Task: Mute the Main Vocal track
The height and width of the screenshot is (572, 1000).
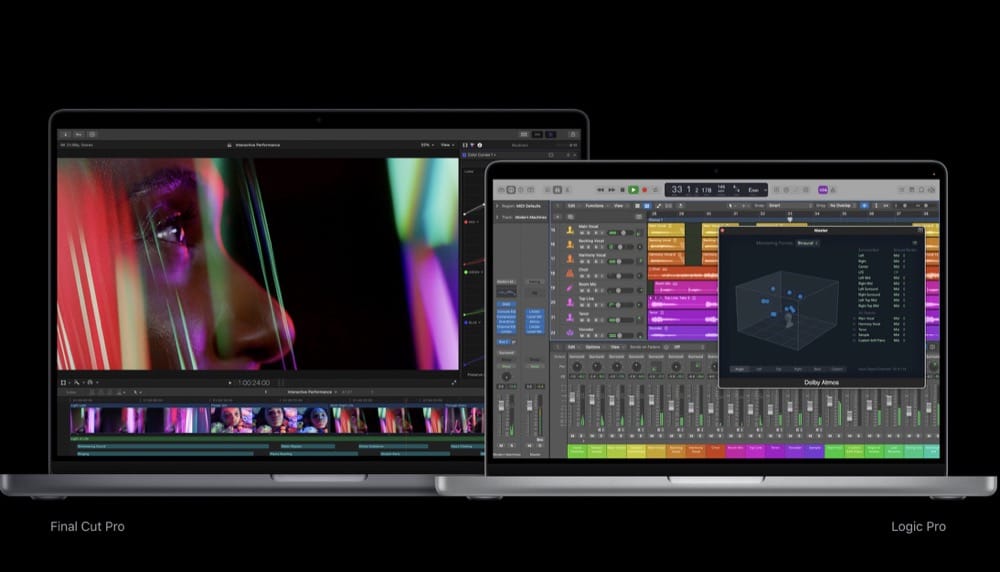Action: point(582,233)
